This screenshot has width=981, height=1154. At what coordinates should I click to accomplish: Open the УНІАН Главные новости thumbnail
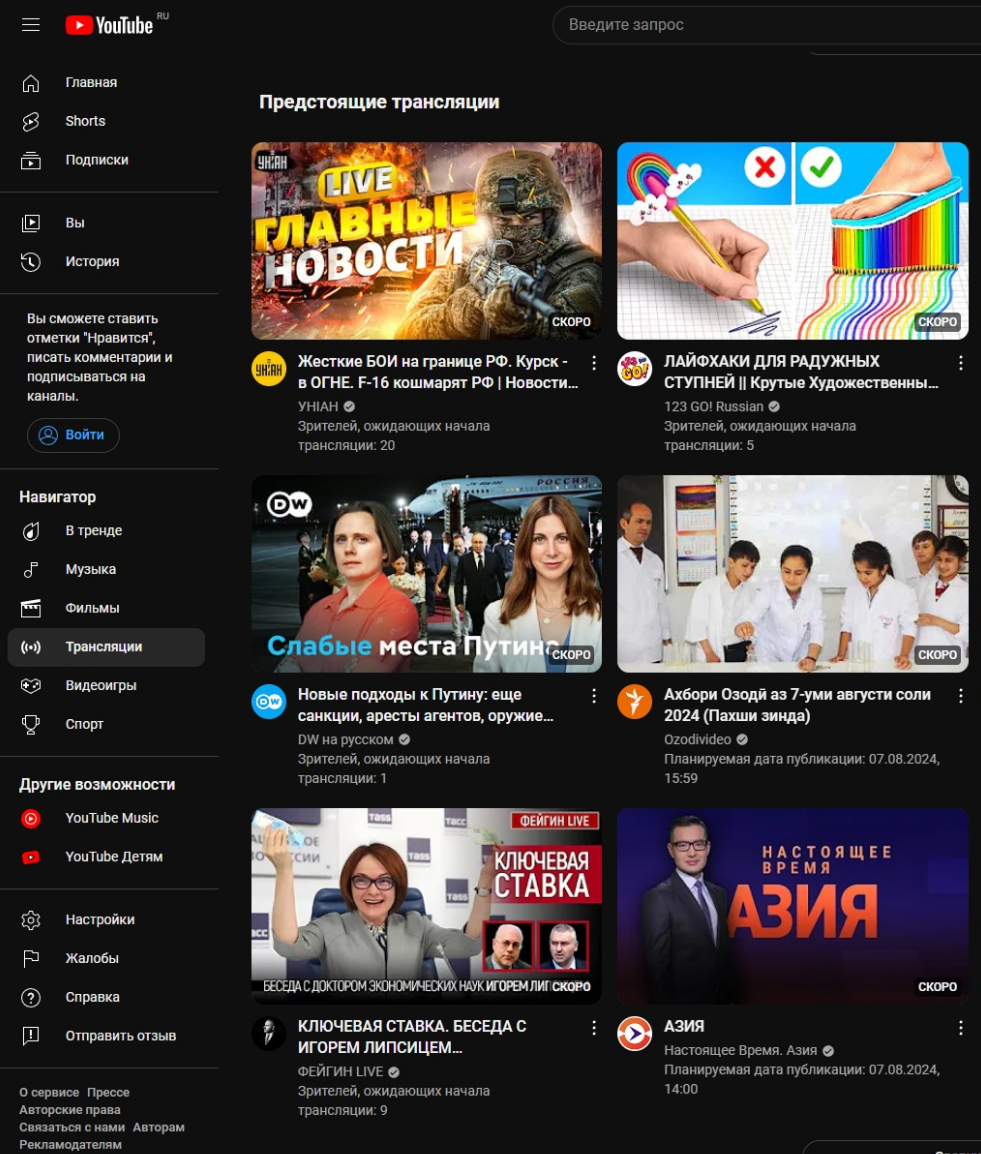click(x=427, y=241)
